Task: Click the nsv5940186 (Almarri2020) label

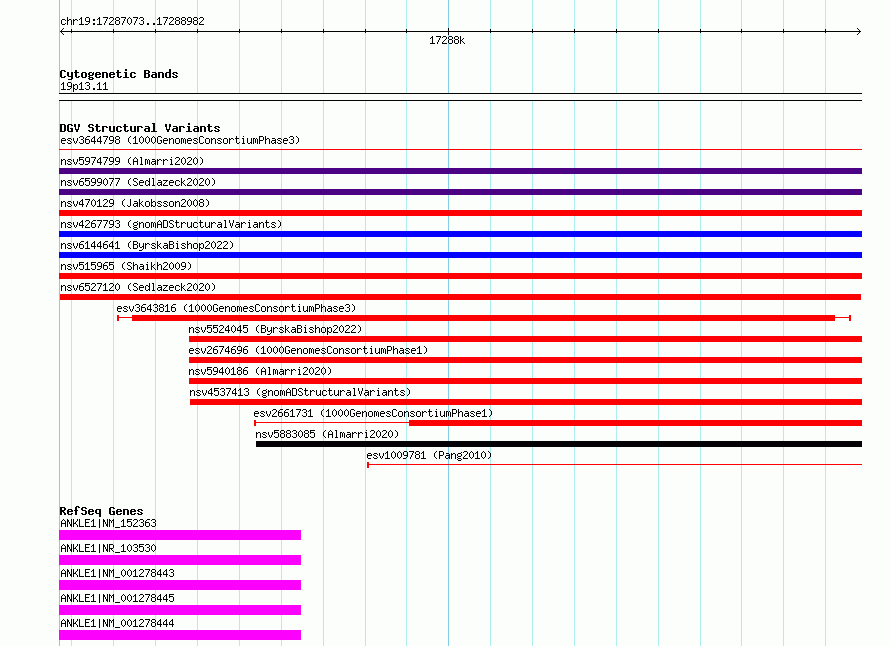Action: click(x=260, y=371)
